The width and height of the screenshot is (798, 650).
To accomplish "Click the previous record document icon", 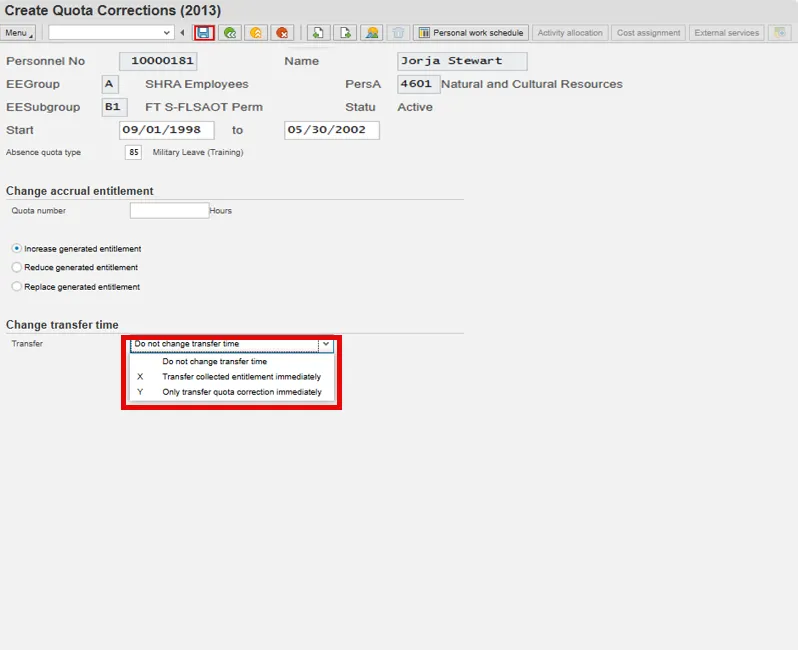I will (x=318, y=33).
